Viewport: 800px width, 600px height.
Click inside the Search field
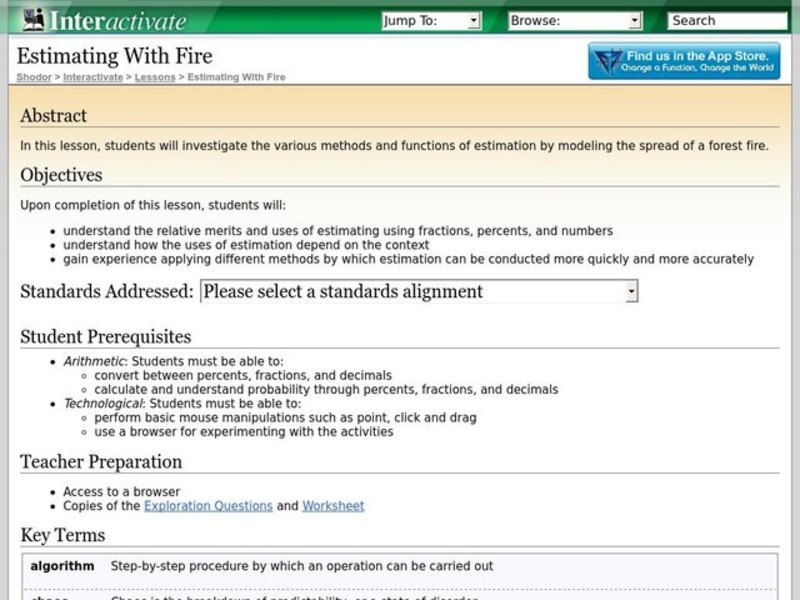[x=725, y=19]
